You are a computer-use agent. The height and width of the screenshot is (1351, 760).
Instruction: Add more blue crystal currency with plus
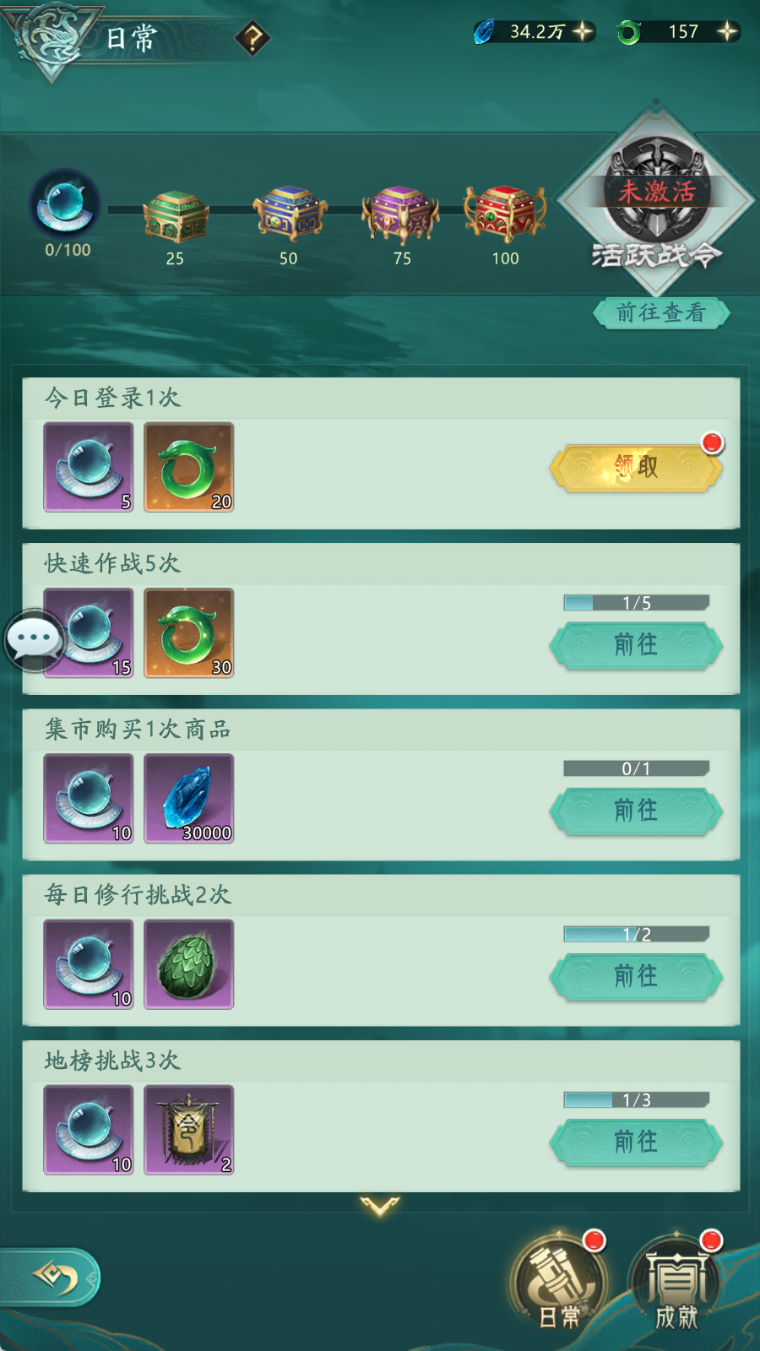point(583,31)
